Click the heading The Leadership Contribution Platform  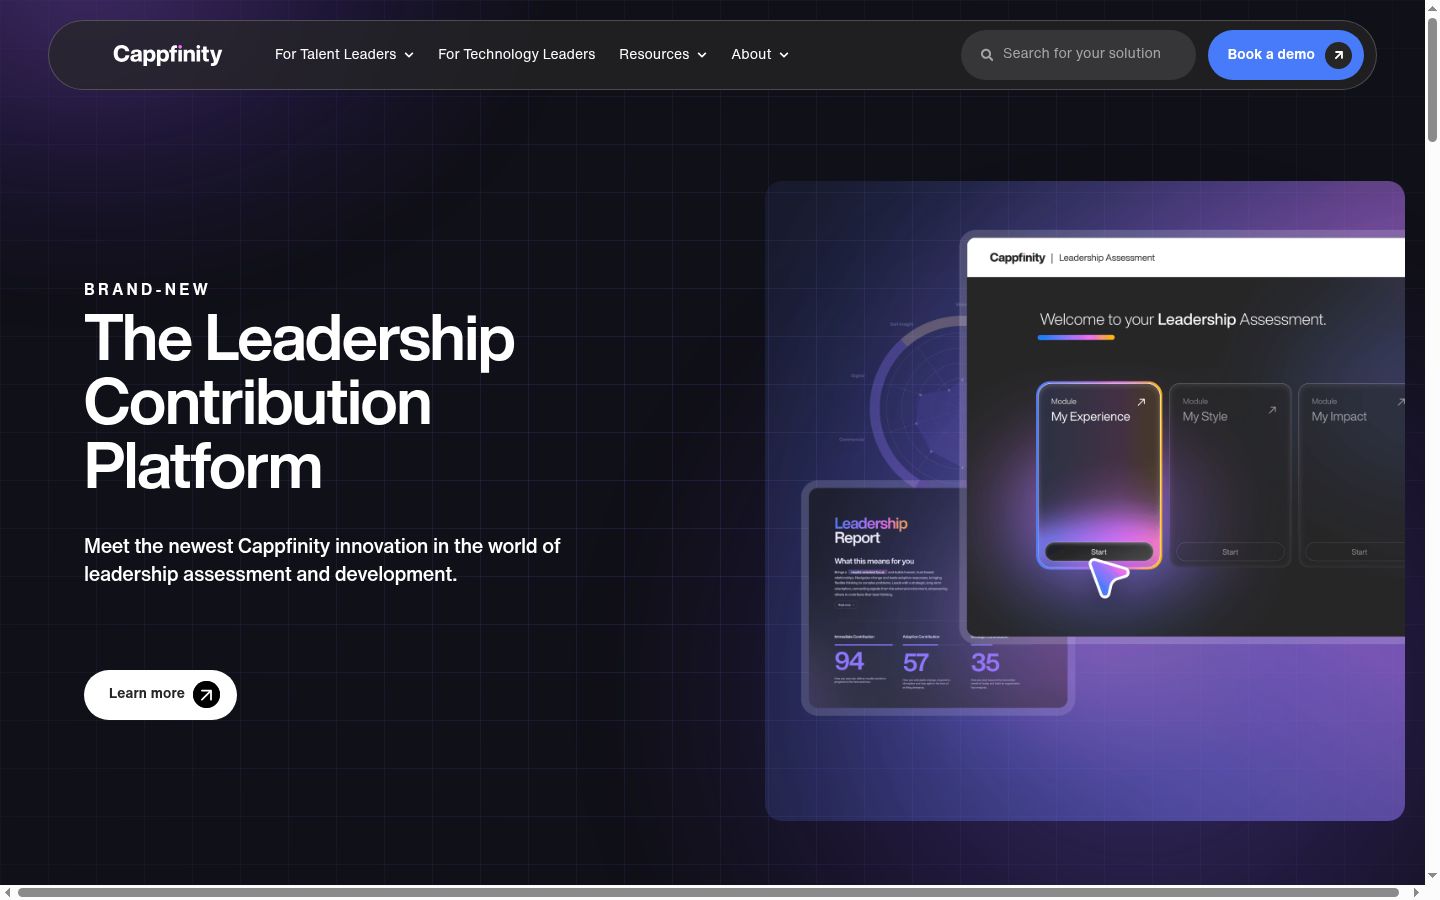click(299, 402)
